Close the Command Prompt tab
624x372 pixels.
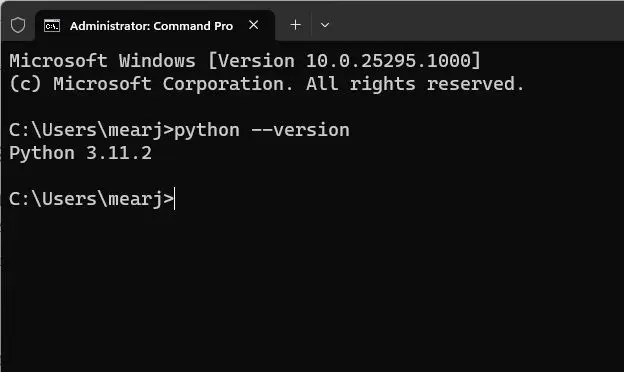(x=254, y=25)
